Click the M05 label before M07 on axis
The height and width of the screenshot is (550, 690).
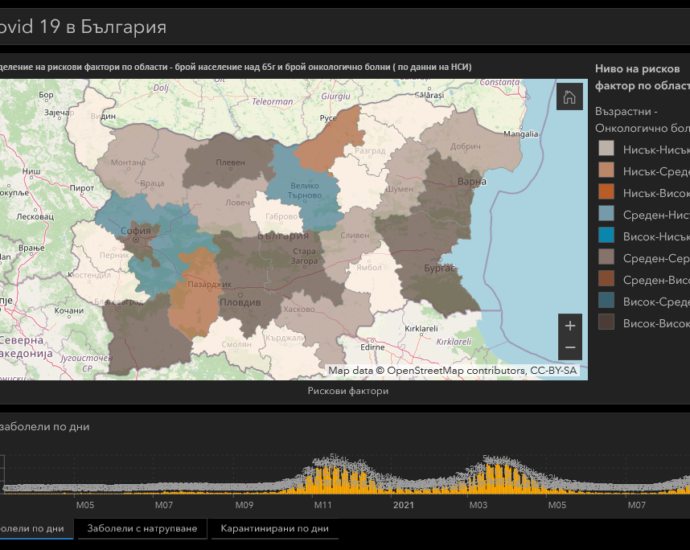tap(85, 505)
